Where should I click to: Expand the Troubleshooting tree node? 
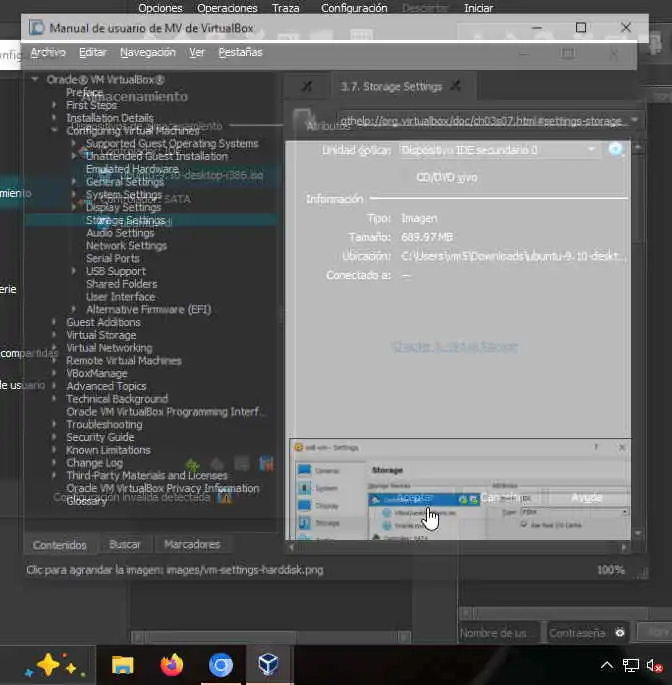click(54, 424)
